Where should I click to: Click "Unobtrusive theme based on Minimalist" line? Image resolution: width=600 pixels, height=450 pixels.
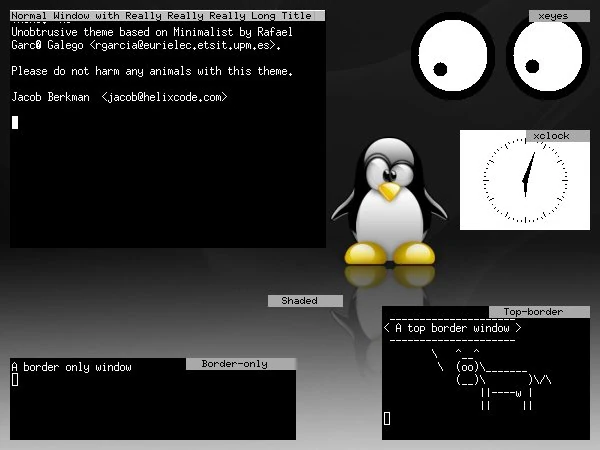[x=152, y=32]
